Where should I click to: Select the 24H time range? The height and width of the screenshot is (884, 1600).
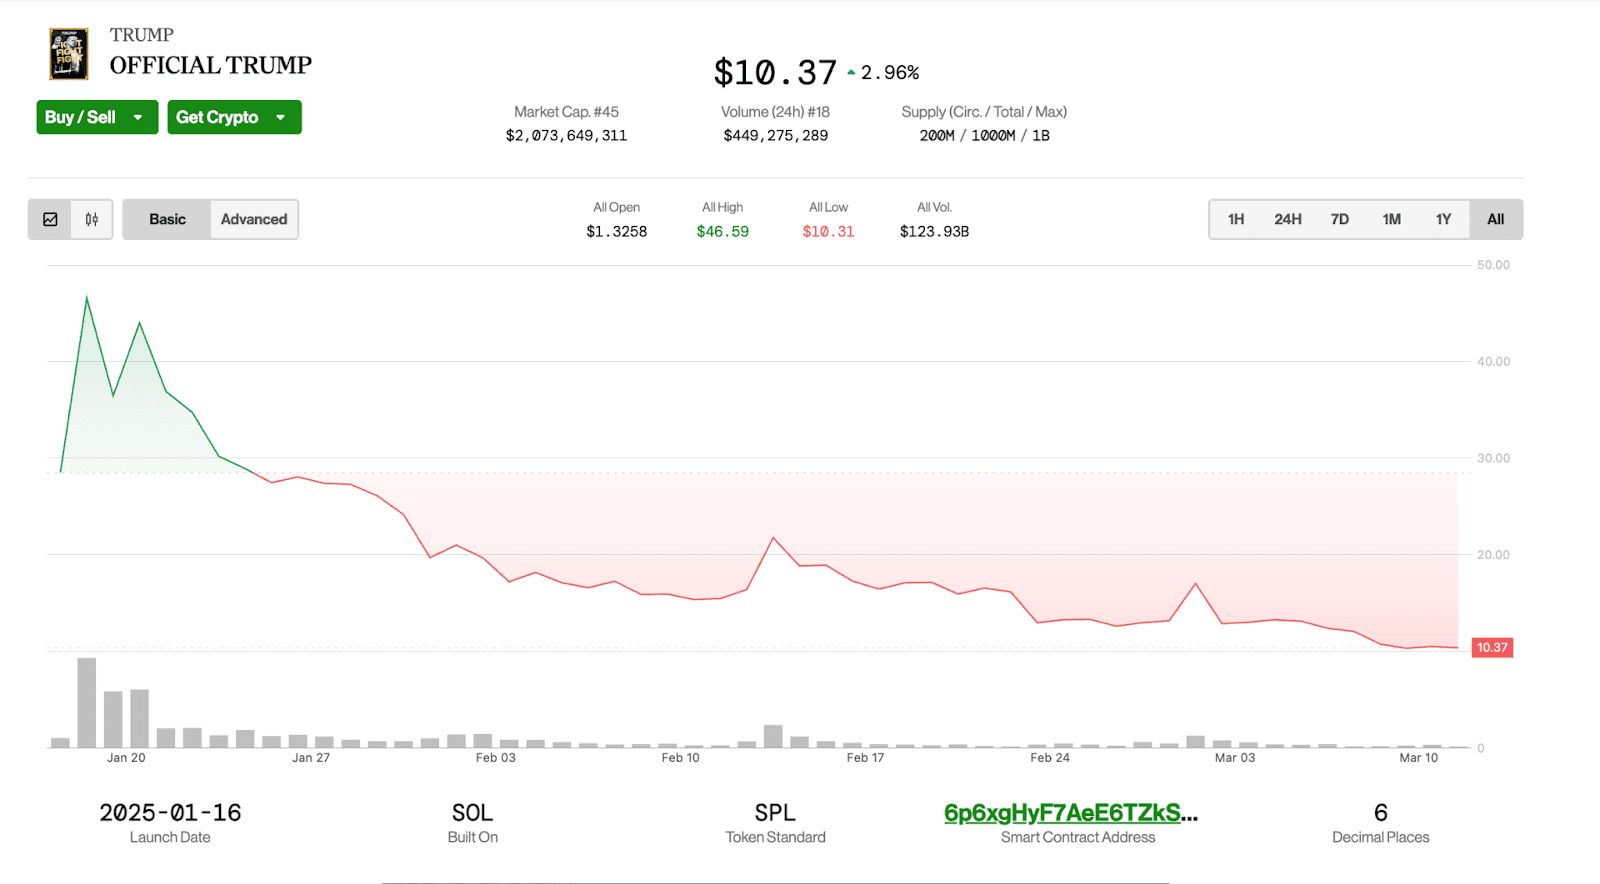tap(1288, 219)
